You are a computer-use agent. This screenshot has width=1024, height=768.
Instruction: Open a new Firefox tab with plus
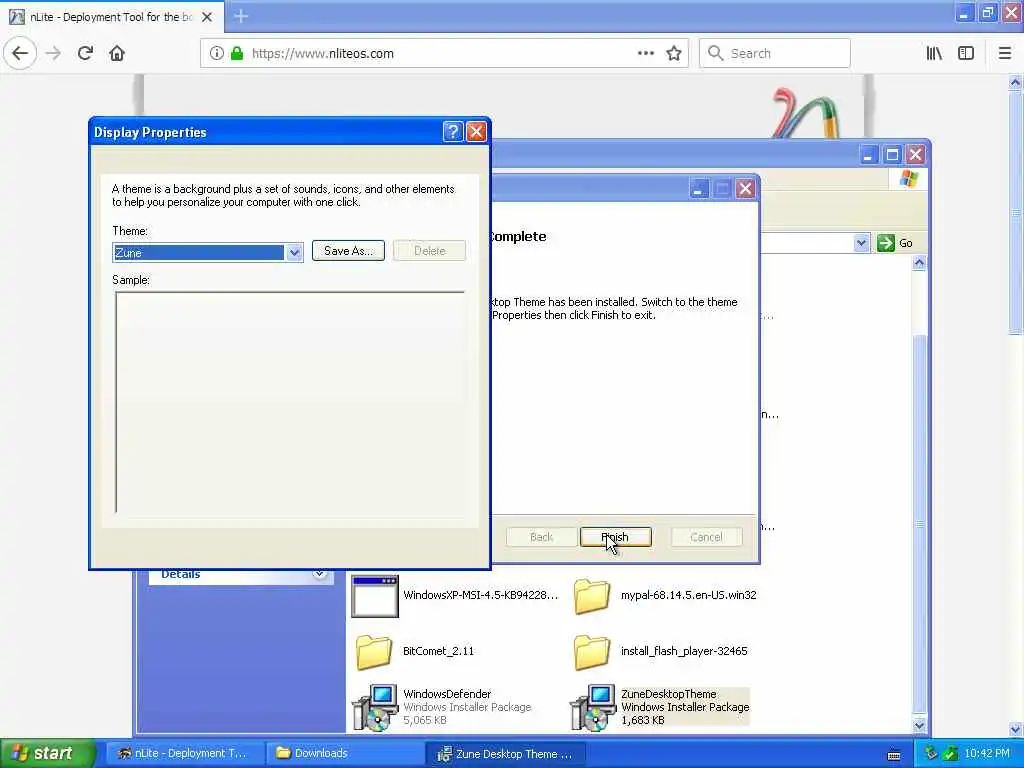coord(241,16)
